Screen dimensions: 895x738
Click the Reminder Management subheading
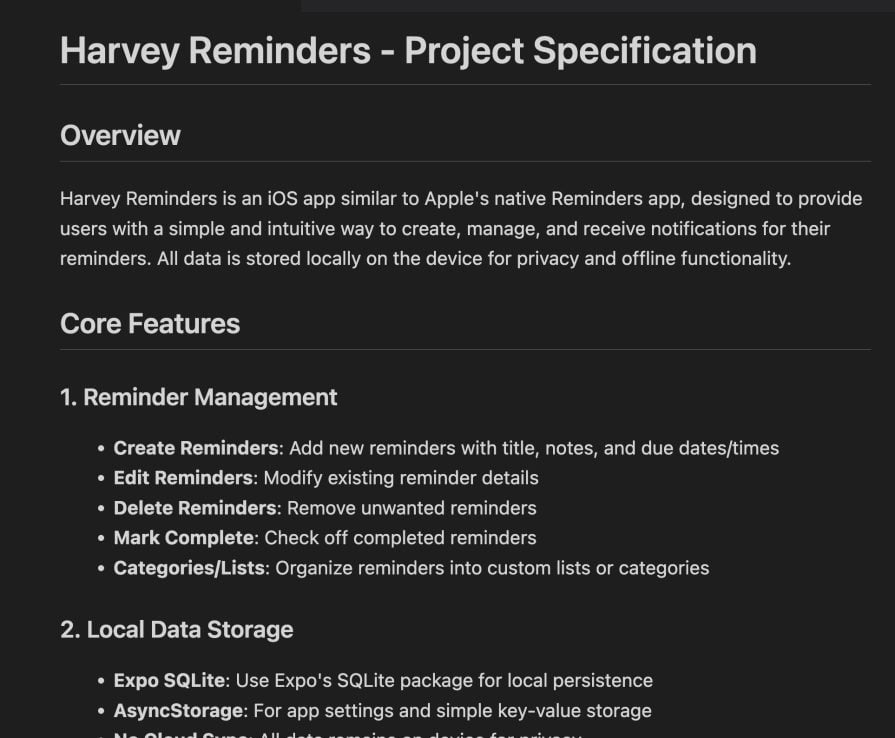198,397
